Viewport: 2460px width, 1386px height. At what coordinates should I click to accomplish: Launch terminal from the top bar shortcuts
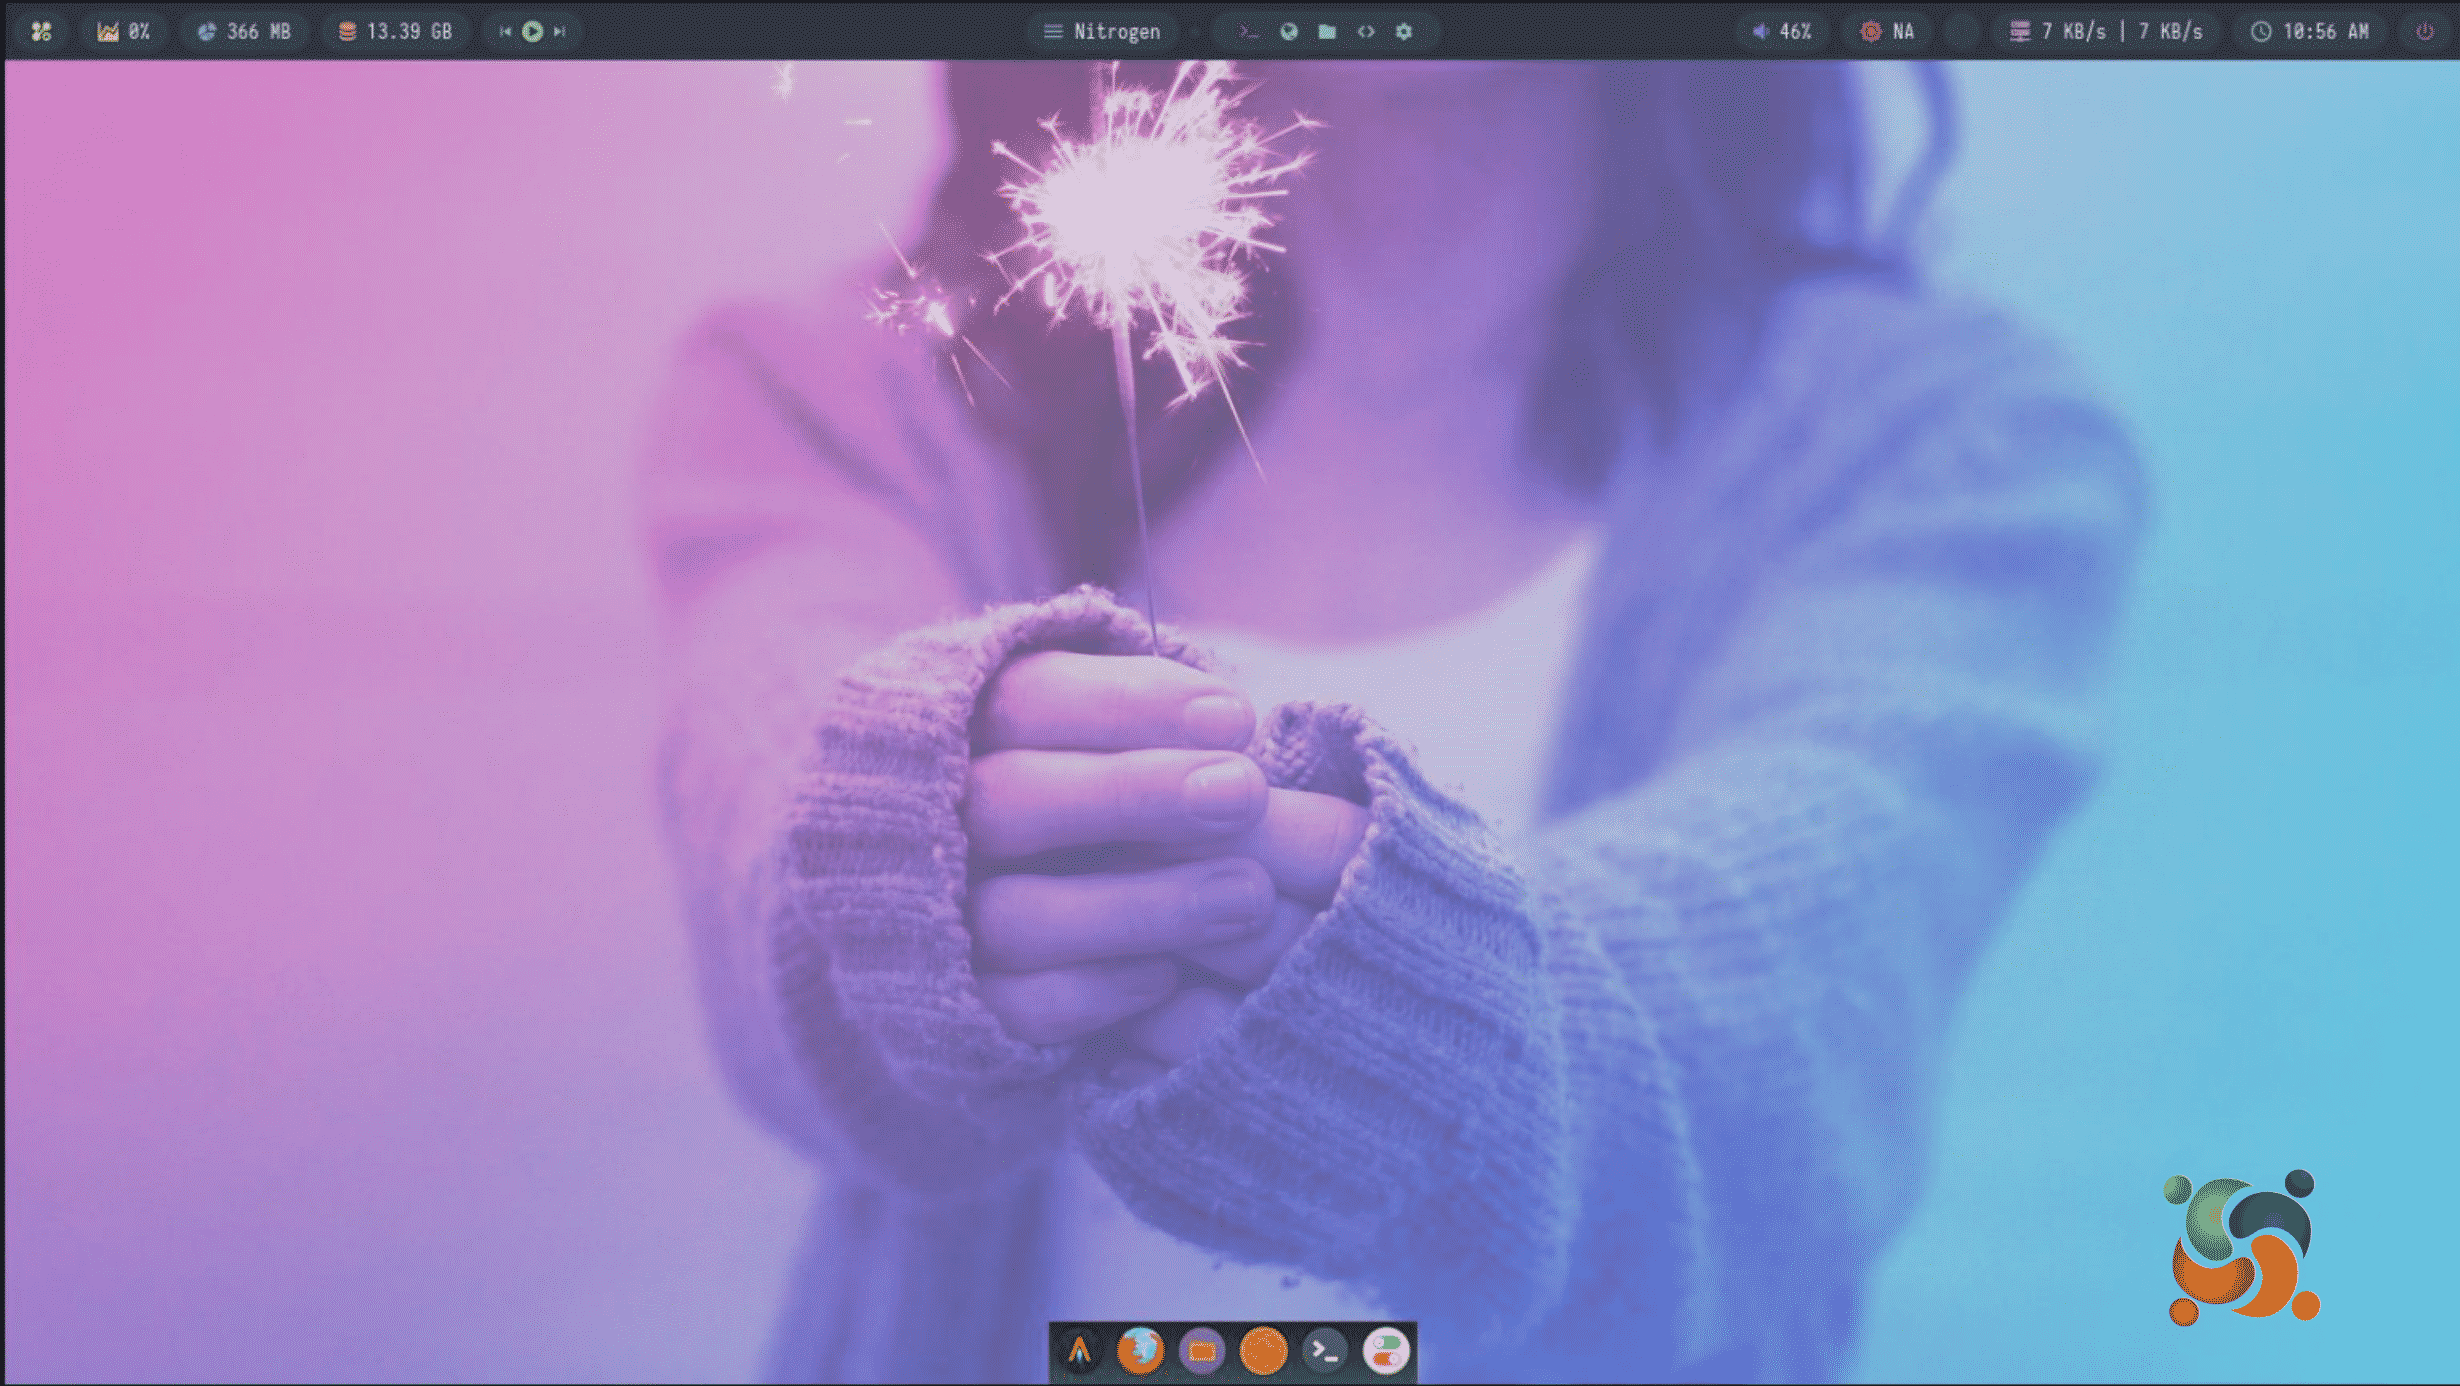point(1249,32)
